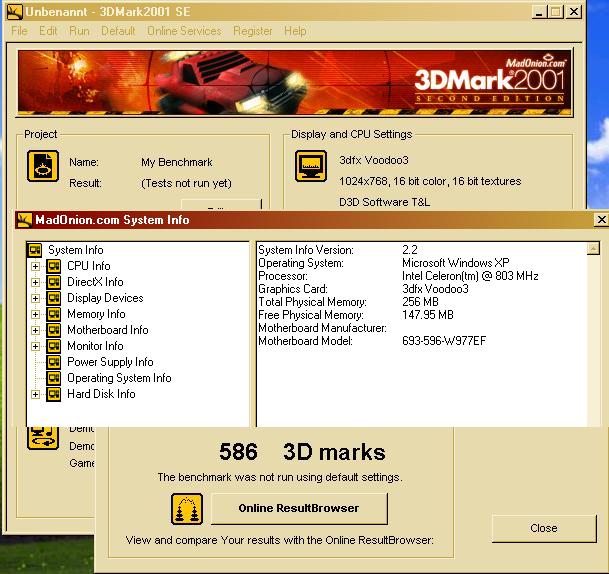Open the Run menu
This screenshot has width=609, height=574.
(79, 31)
